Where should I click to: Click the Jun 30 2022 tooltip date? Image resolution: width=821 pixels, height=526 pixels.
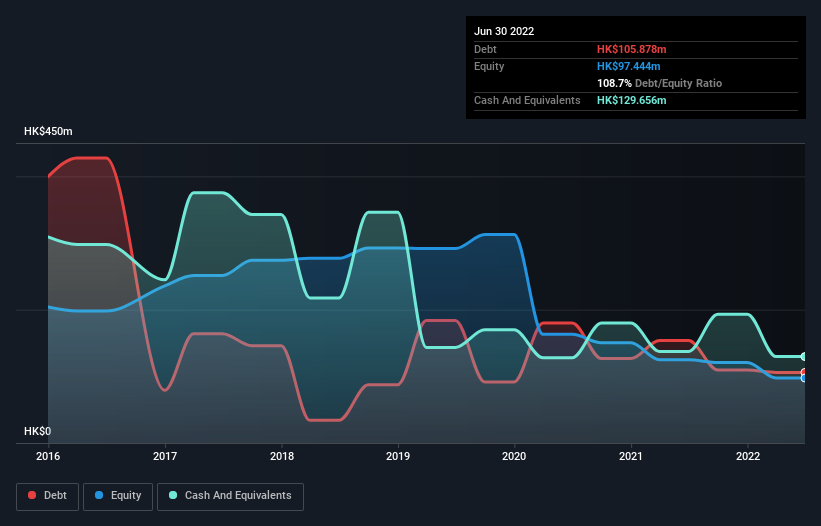click(x=504, y=31)
